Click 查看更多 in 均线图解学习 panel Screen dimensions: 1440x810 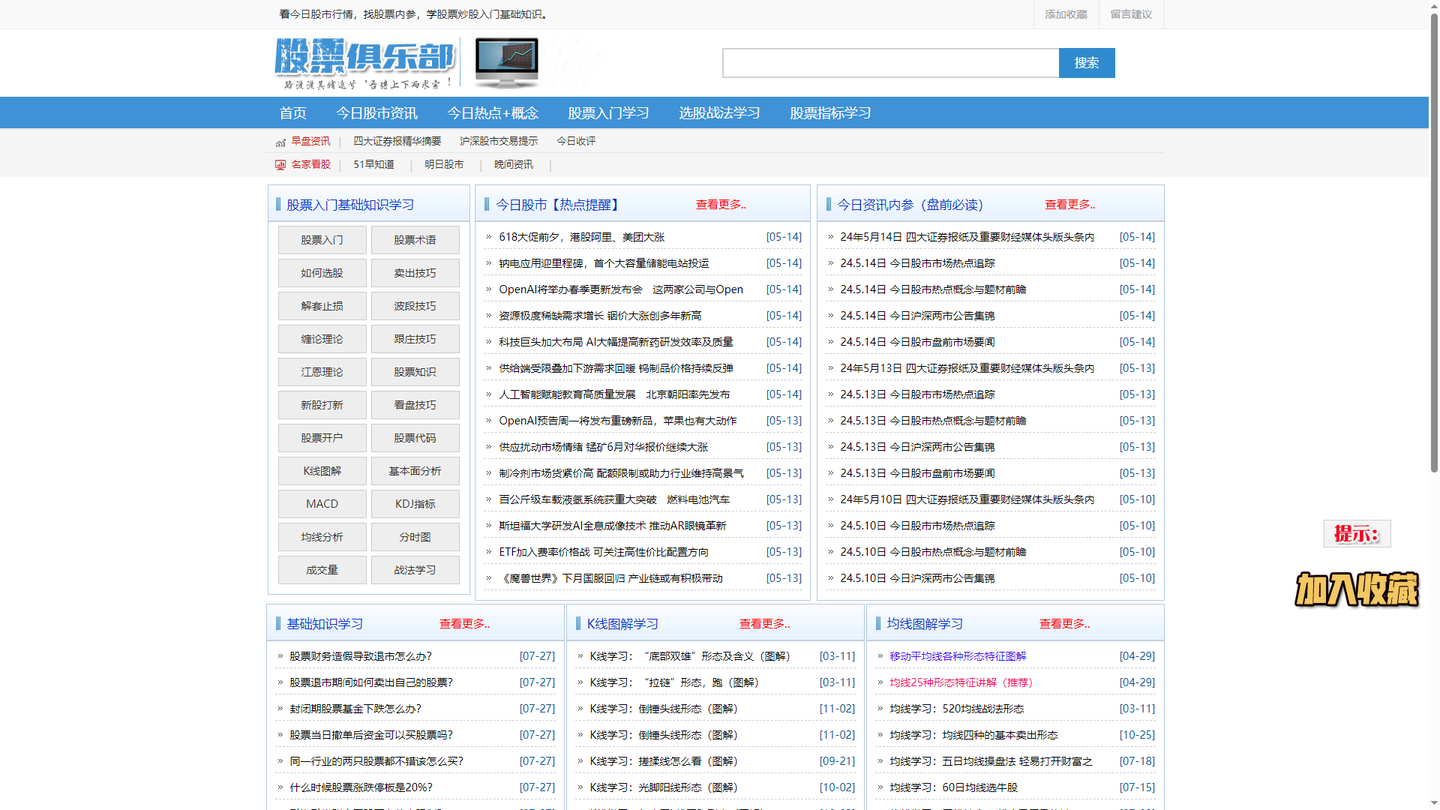coord(1064,624)
